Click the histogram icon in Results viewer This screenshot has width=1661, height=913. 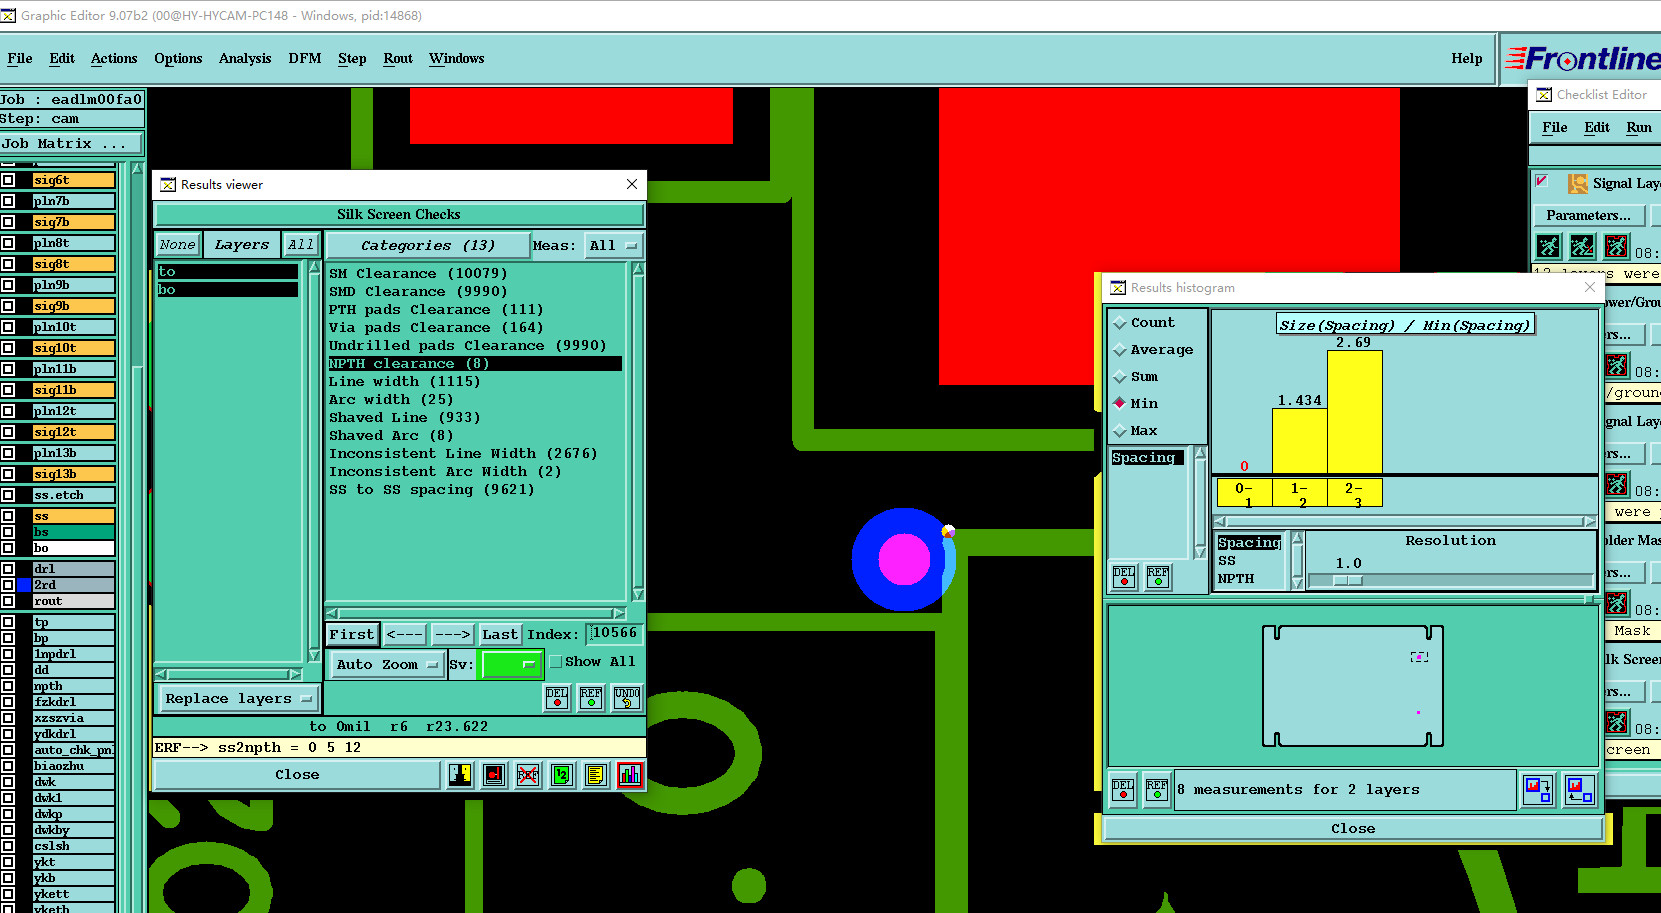[630, 775]
